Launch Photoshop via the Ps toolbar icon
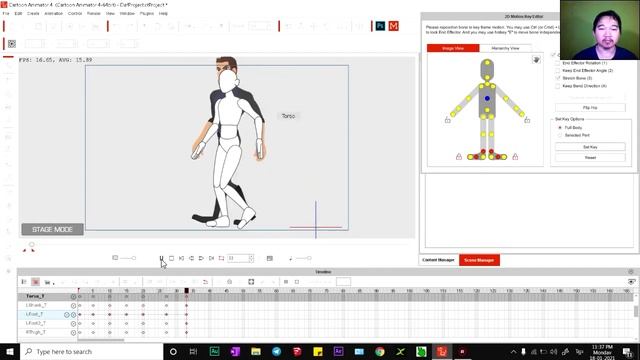The width and height of the screenshot is (640, 360). (x=380, y=26)
